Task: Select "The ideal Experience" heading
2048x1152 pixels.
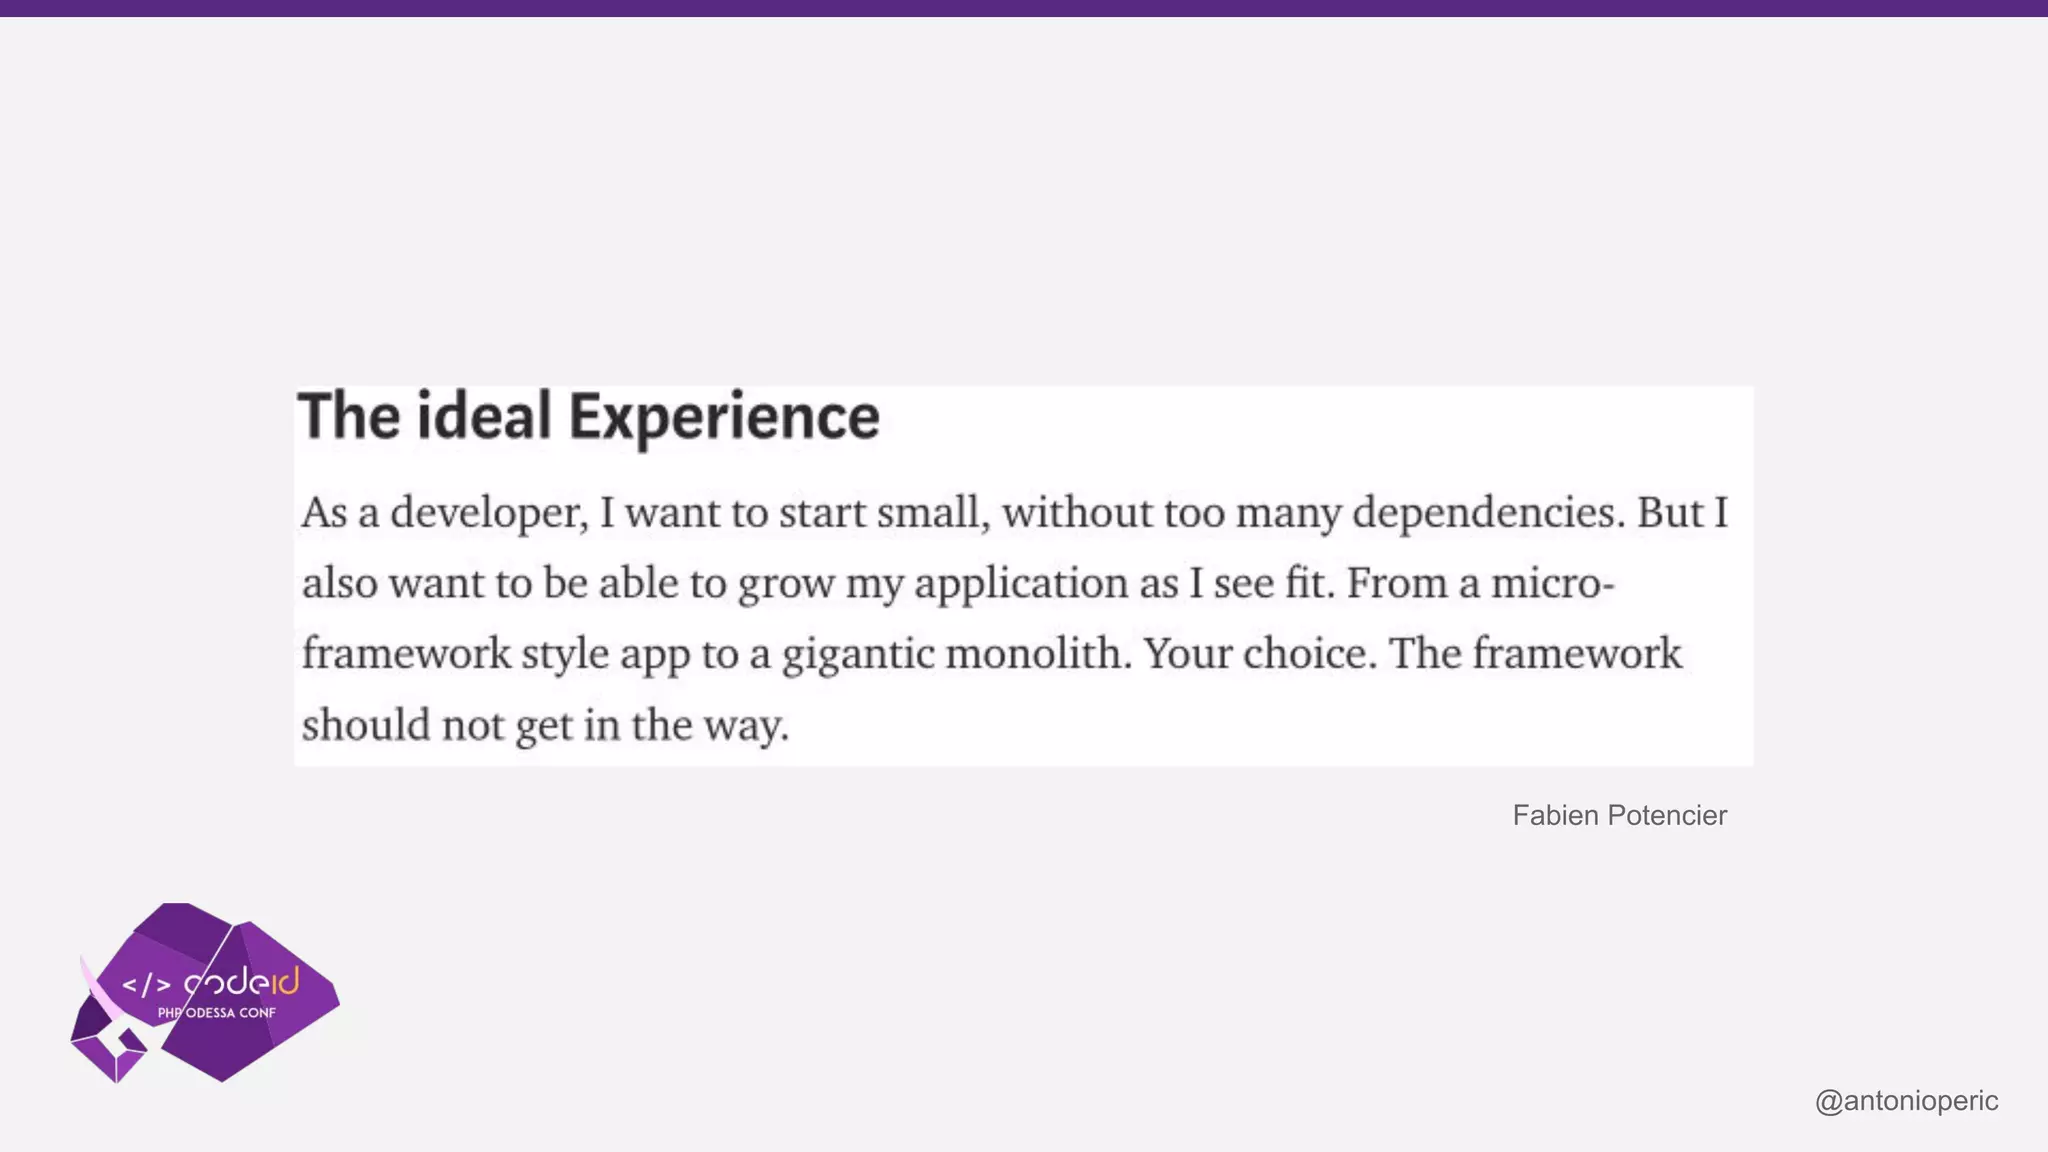Action: 588,417
